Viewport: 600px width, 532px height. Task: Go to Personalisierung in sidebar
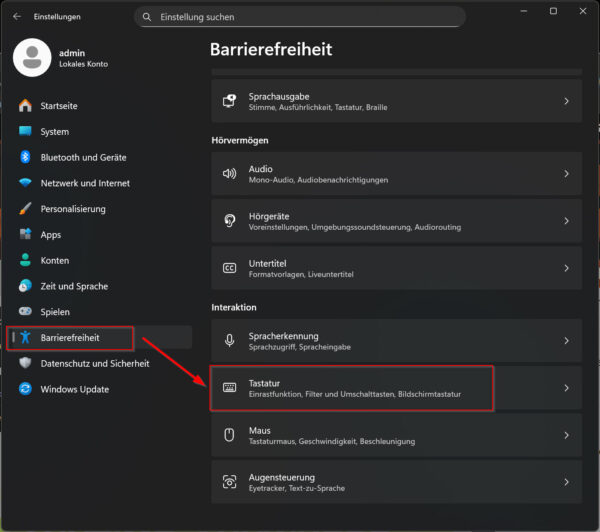tap(73, 209)
